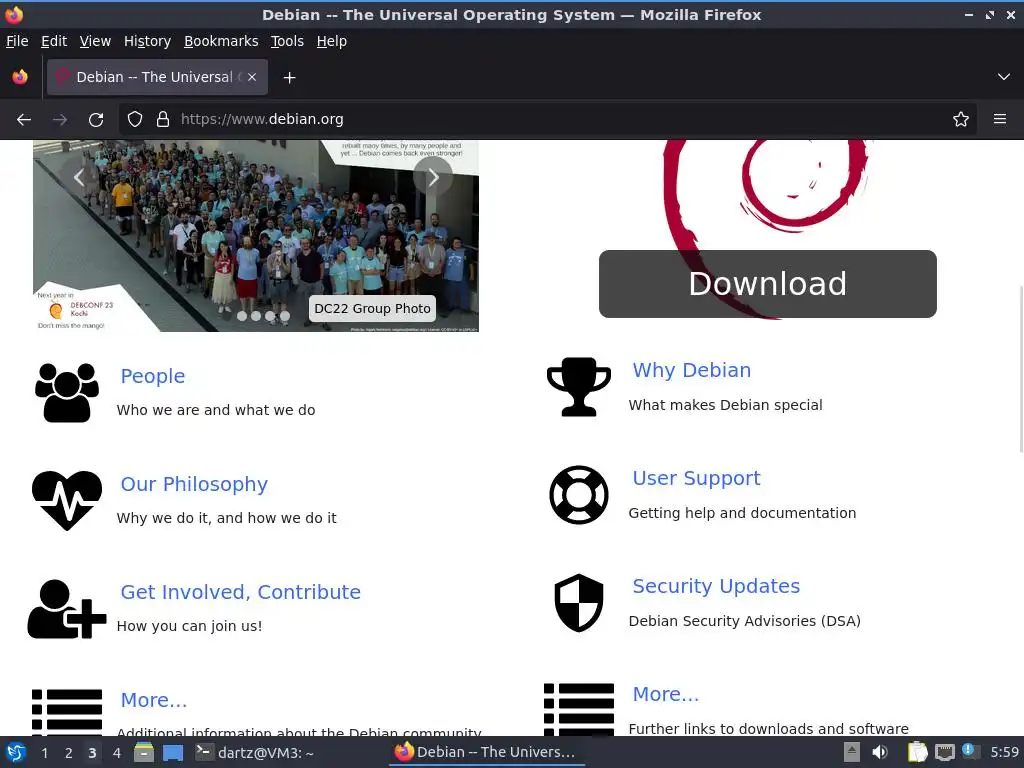Open the Firefox View pinned icon
This screenshot has width=1024, height=768.
click(x=20, y=77)
